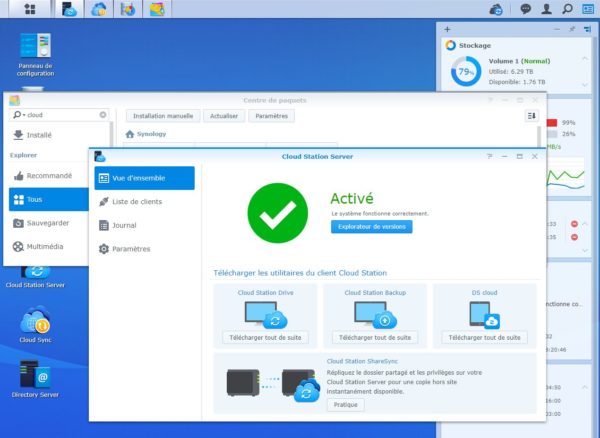Open user options person icon
The width and height of the screenshot is (600, 438).
[546, 9]
